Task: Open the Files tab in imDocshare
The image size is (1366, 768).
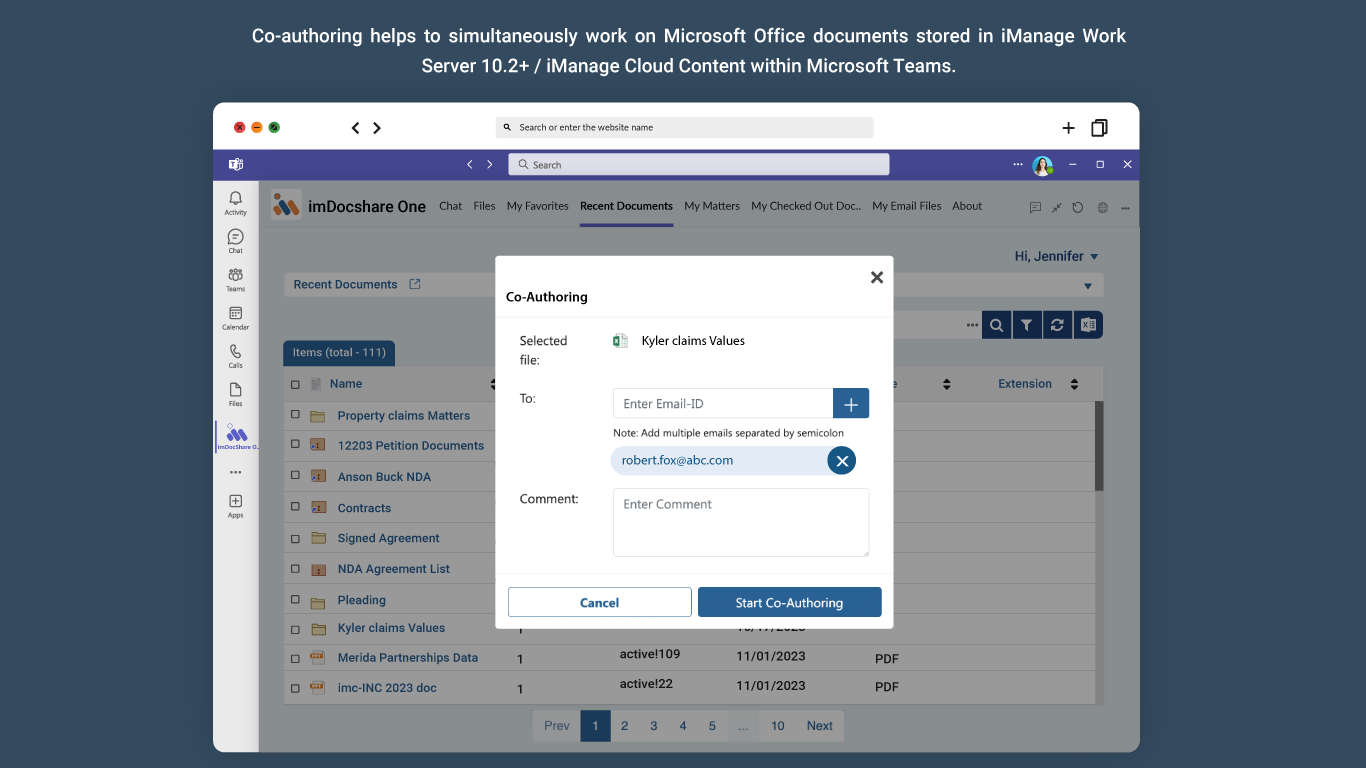Action: [485, 206]
